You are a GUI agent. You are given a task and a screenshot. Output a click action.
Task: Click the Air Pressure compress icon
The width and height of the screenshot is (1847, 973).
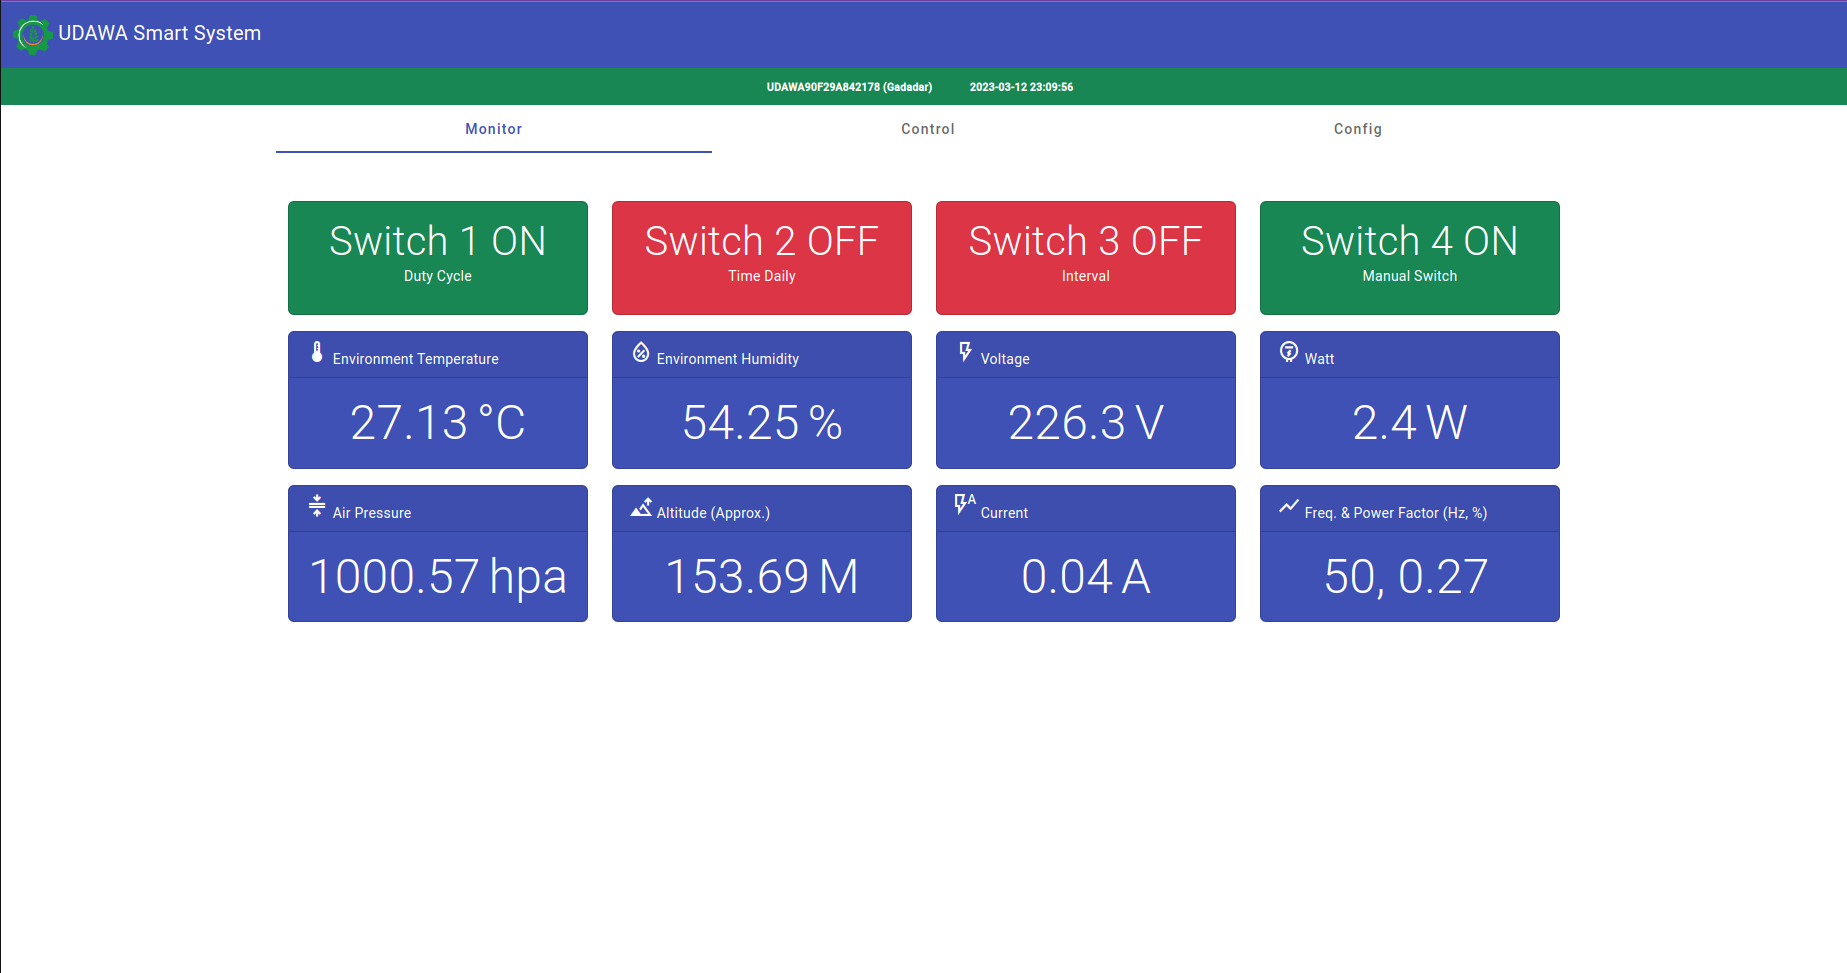tap(317, 506)
